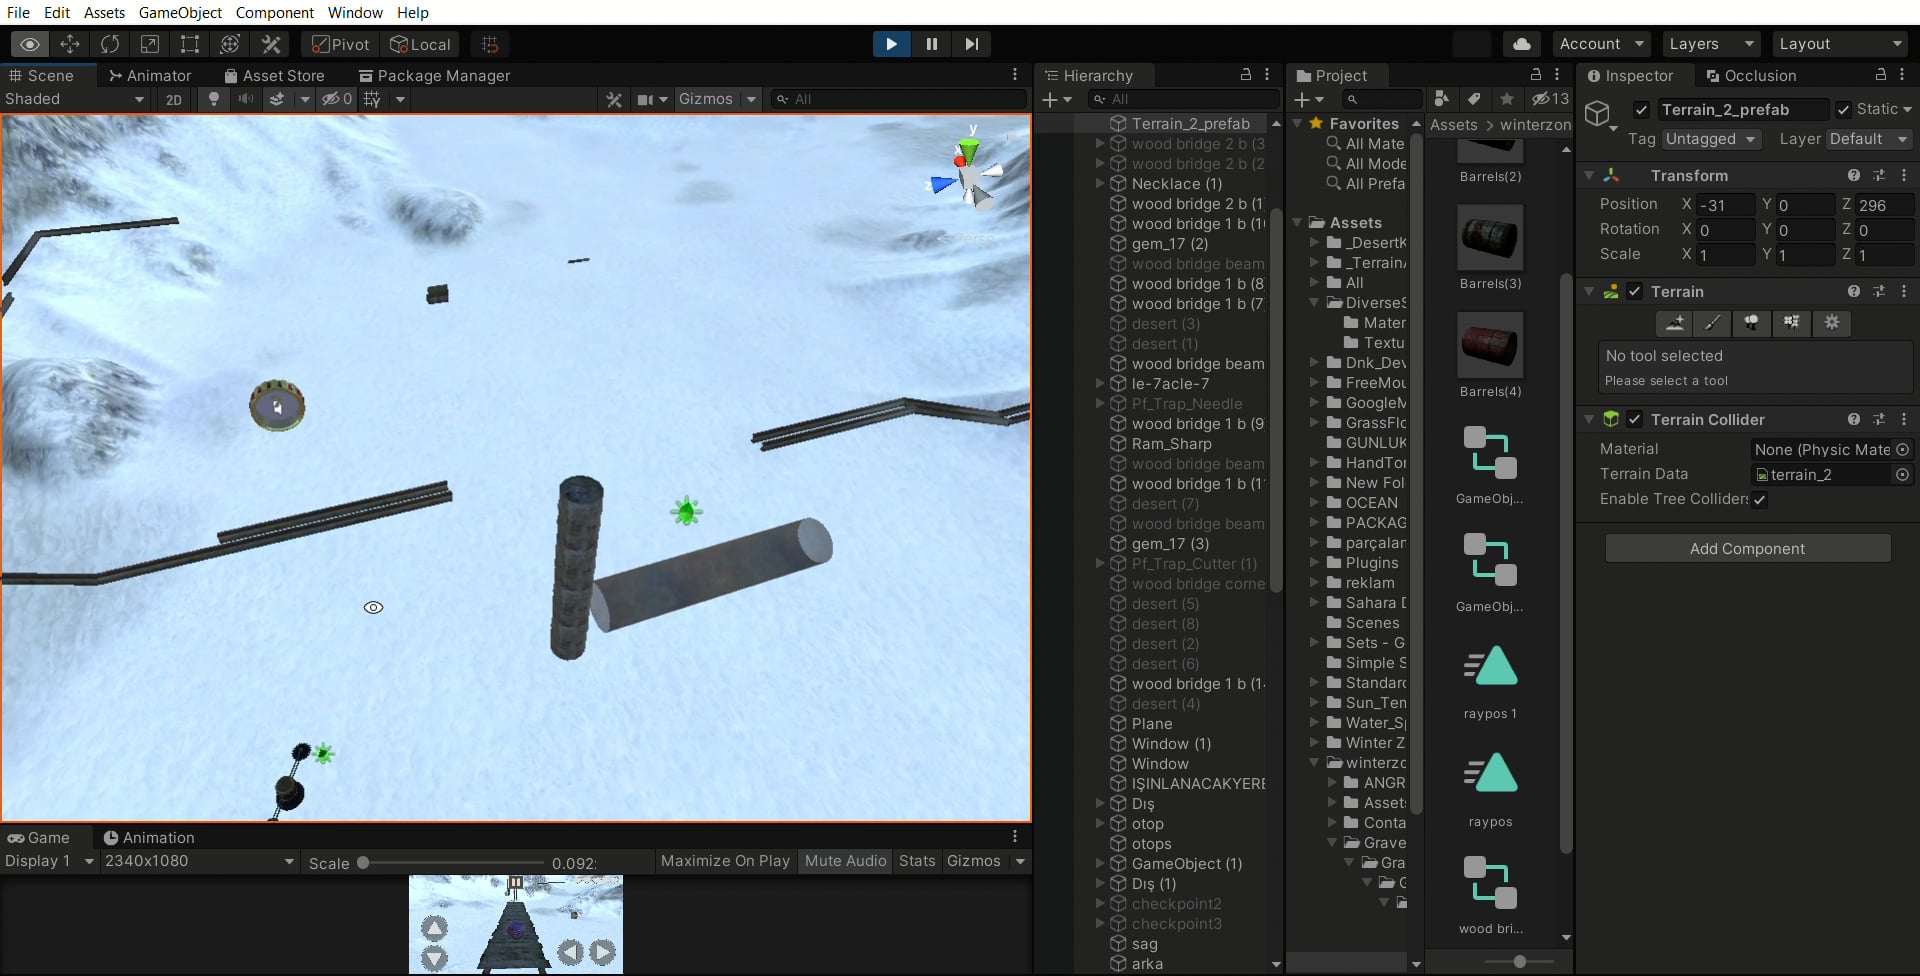Select the Barrels(3) thumbnail in Project
This screenshot has height=976, width=1920.
click(x=1489, y=238)
